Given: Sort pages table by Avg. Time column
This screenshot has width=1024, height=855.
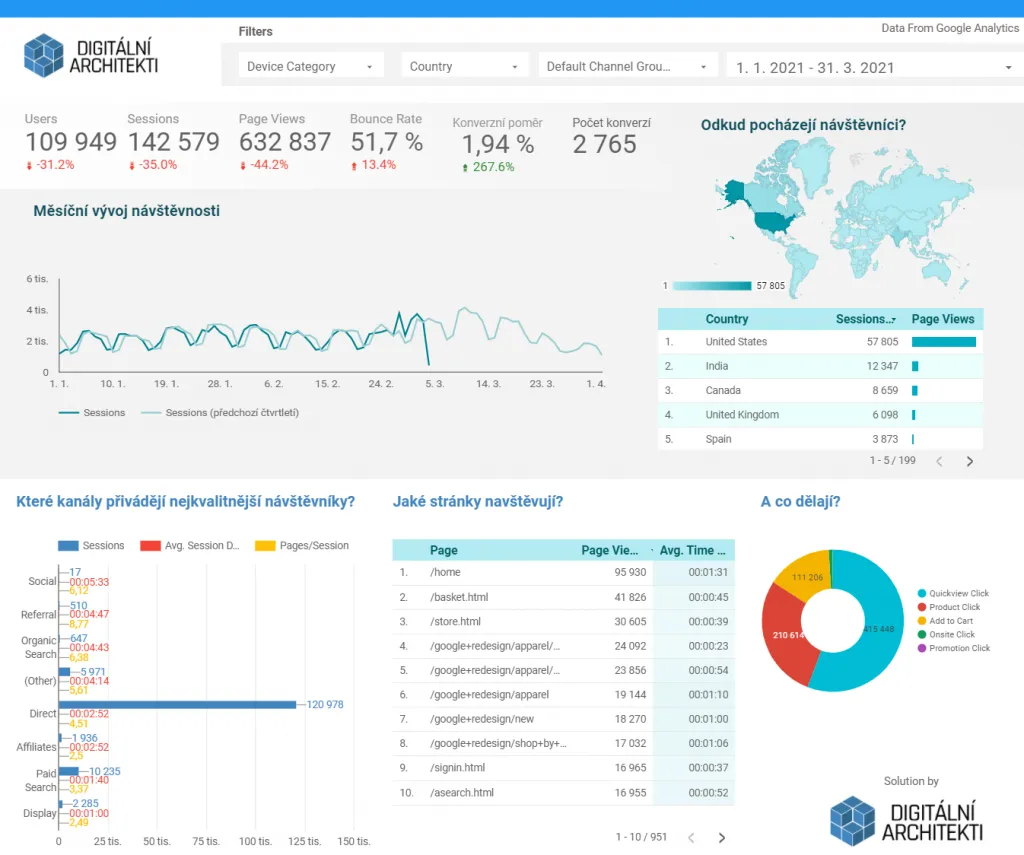Looking at the screenshot, I should pos(692,550).
